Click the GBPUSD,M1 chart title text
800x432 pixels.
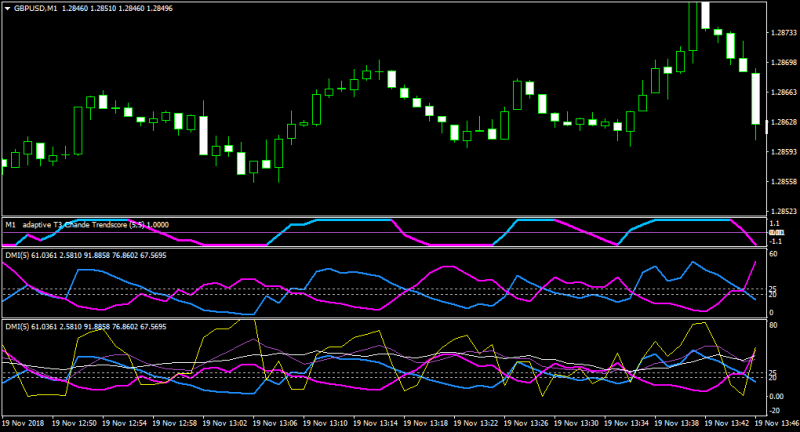coord(36,9)
